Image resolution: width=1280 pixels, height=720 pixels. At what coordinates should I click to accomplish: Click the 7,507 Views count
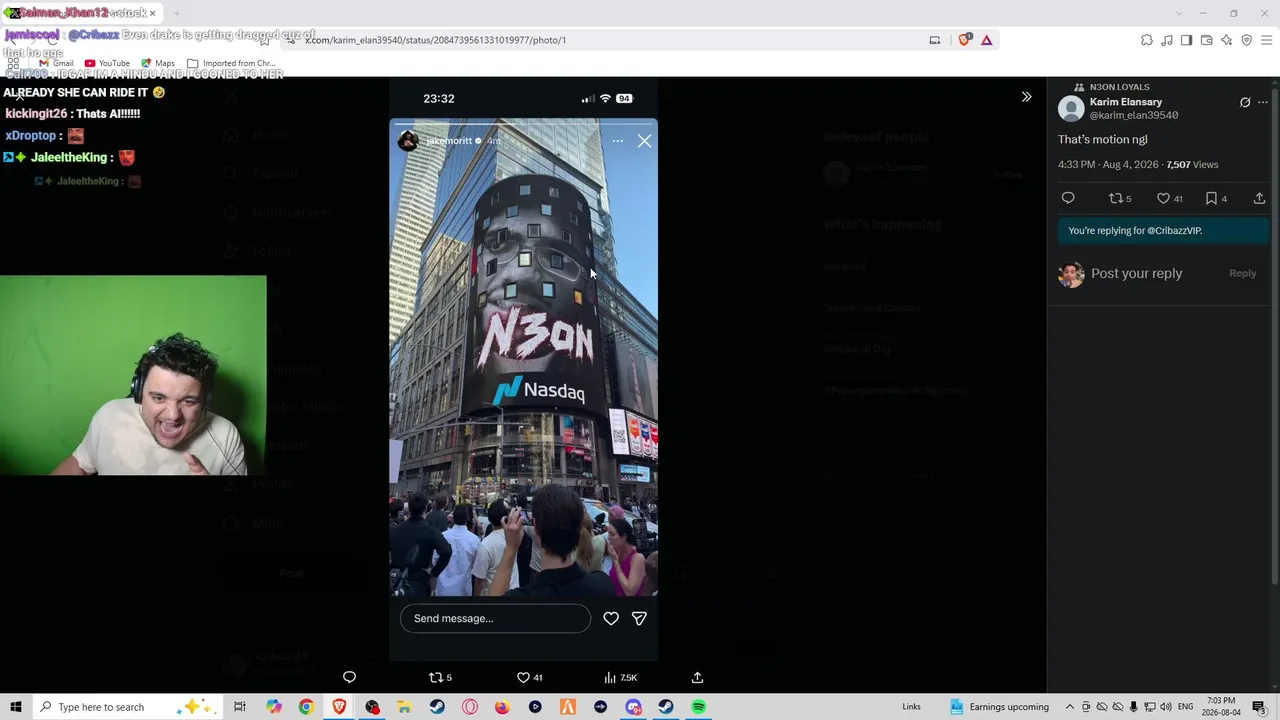pyautogui.click(x=1192, y=164)
